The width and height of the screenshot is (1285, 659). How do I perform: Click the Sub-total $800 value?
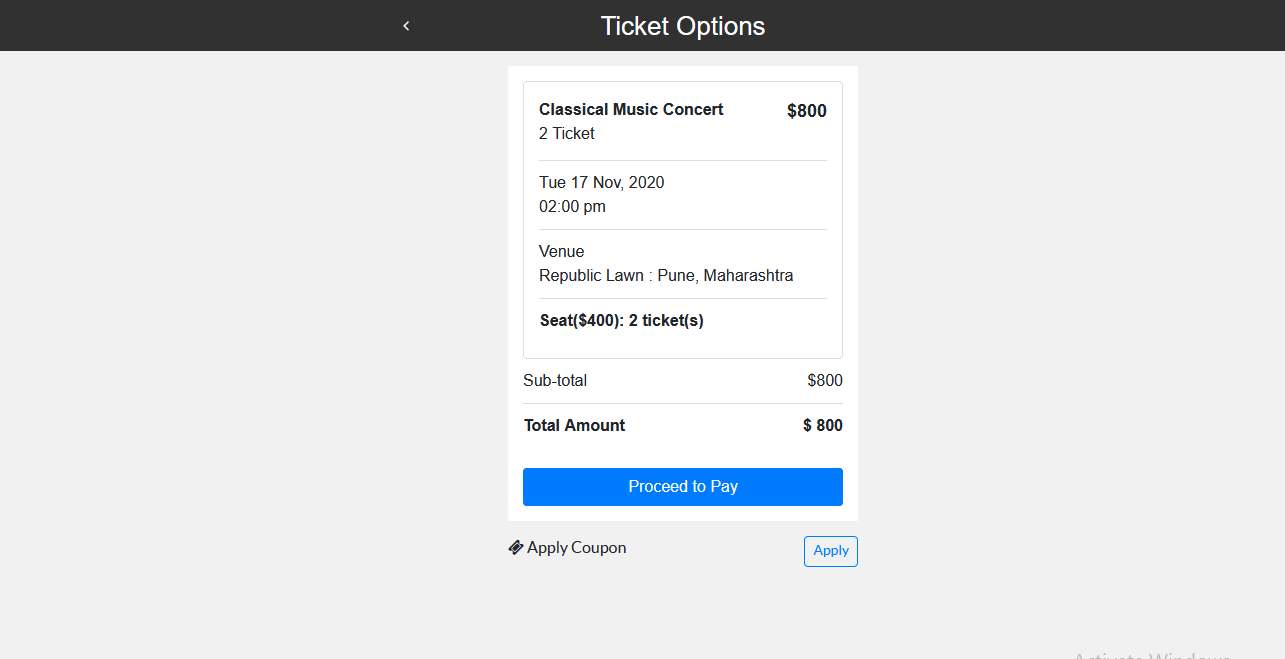point(825,381)
